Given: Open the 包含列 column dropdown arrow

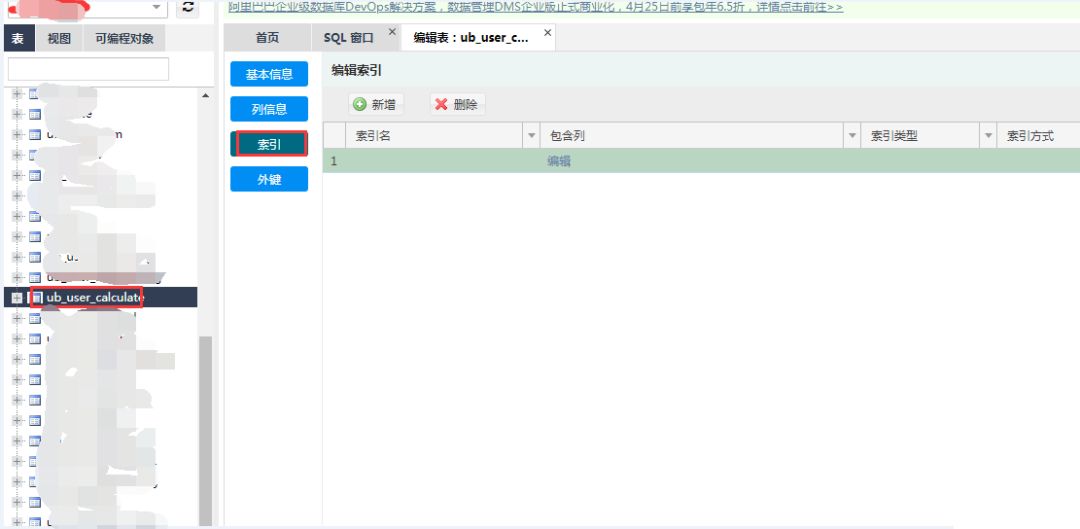Looking at the screenshot, I should click(x=853, y=136).
